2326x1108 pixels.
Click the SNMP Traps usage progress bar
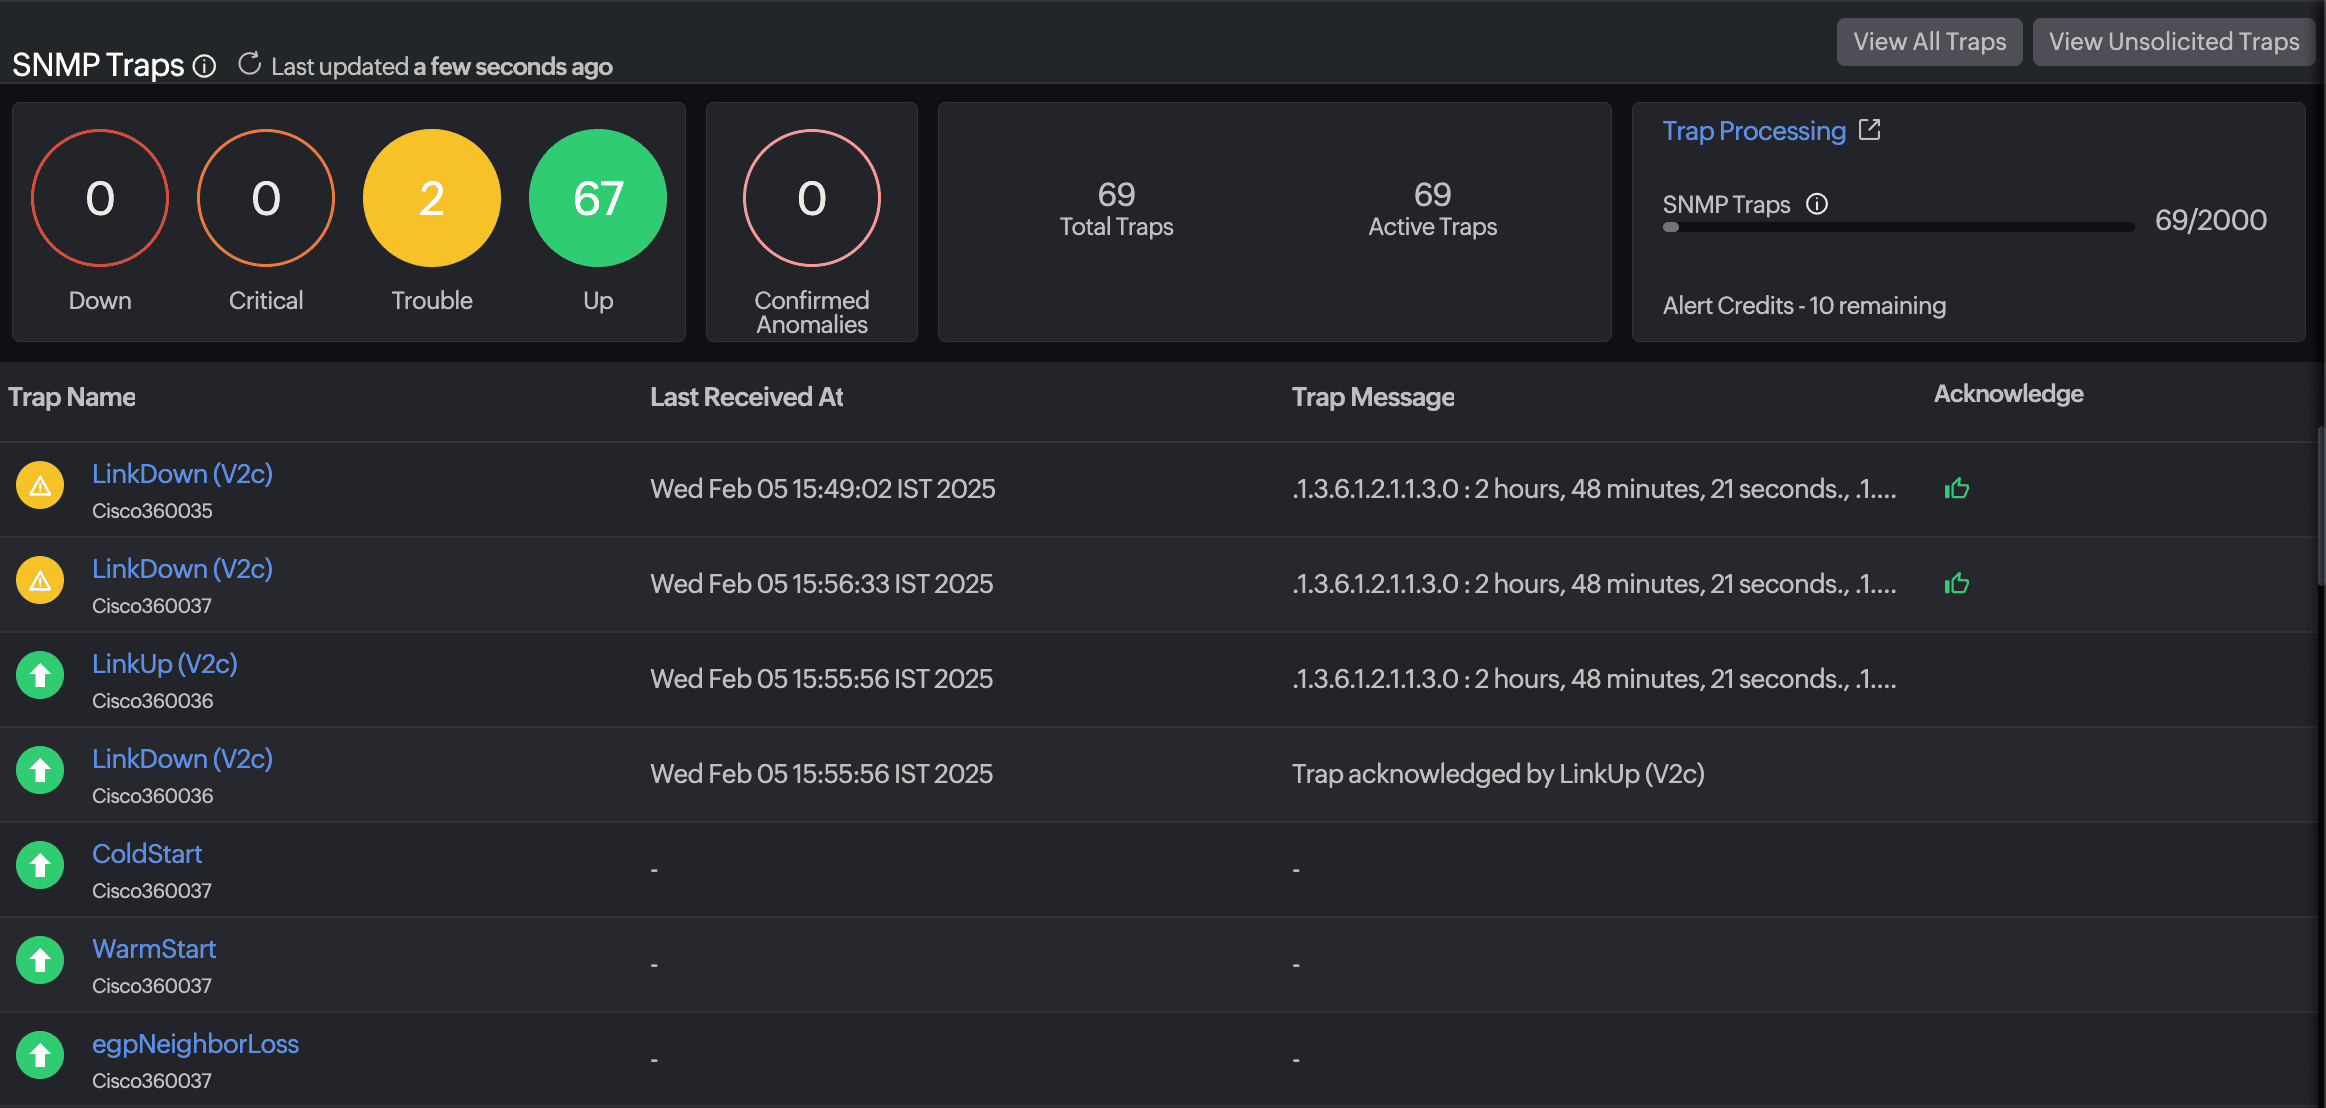[x=1897, y=227]
